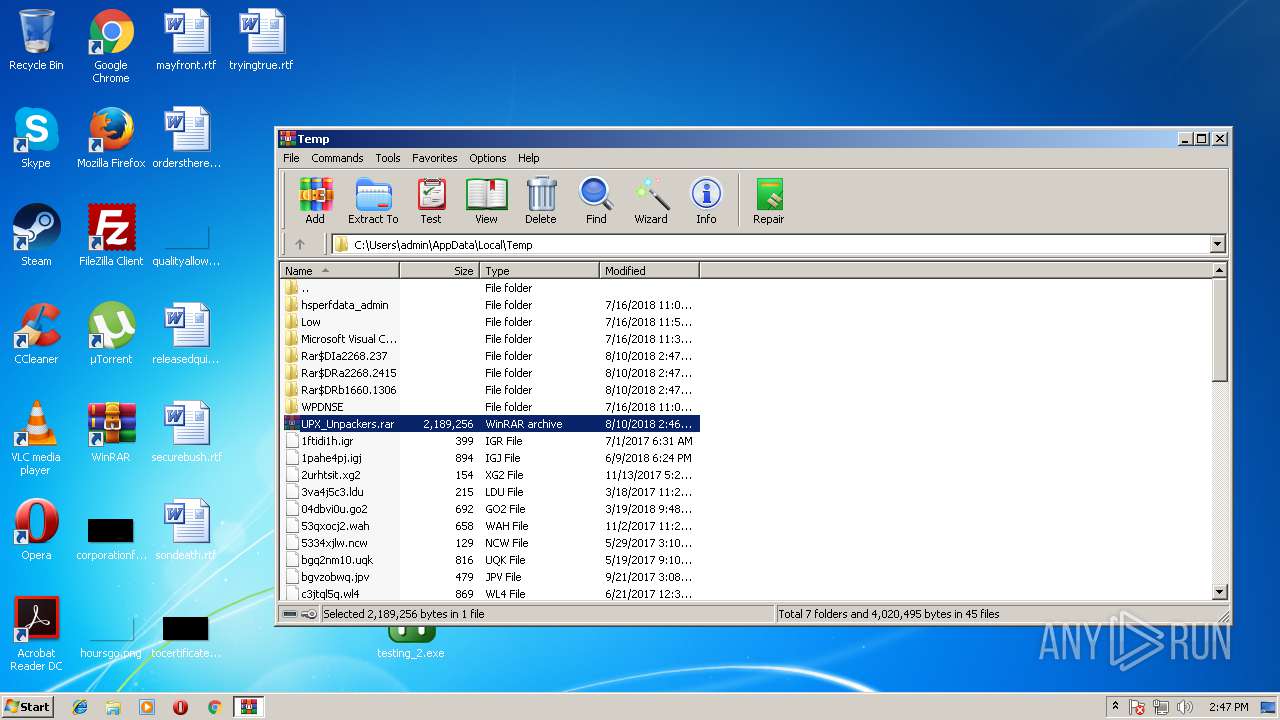
Task: Open the File menu
Action: [x=291, y=158]
